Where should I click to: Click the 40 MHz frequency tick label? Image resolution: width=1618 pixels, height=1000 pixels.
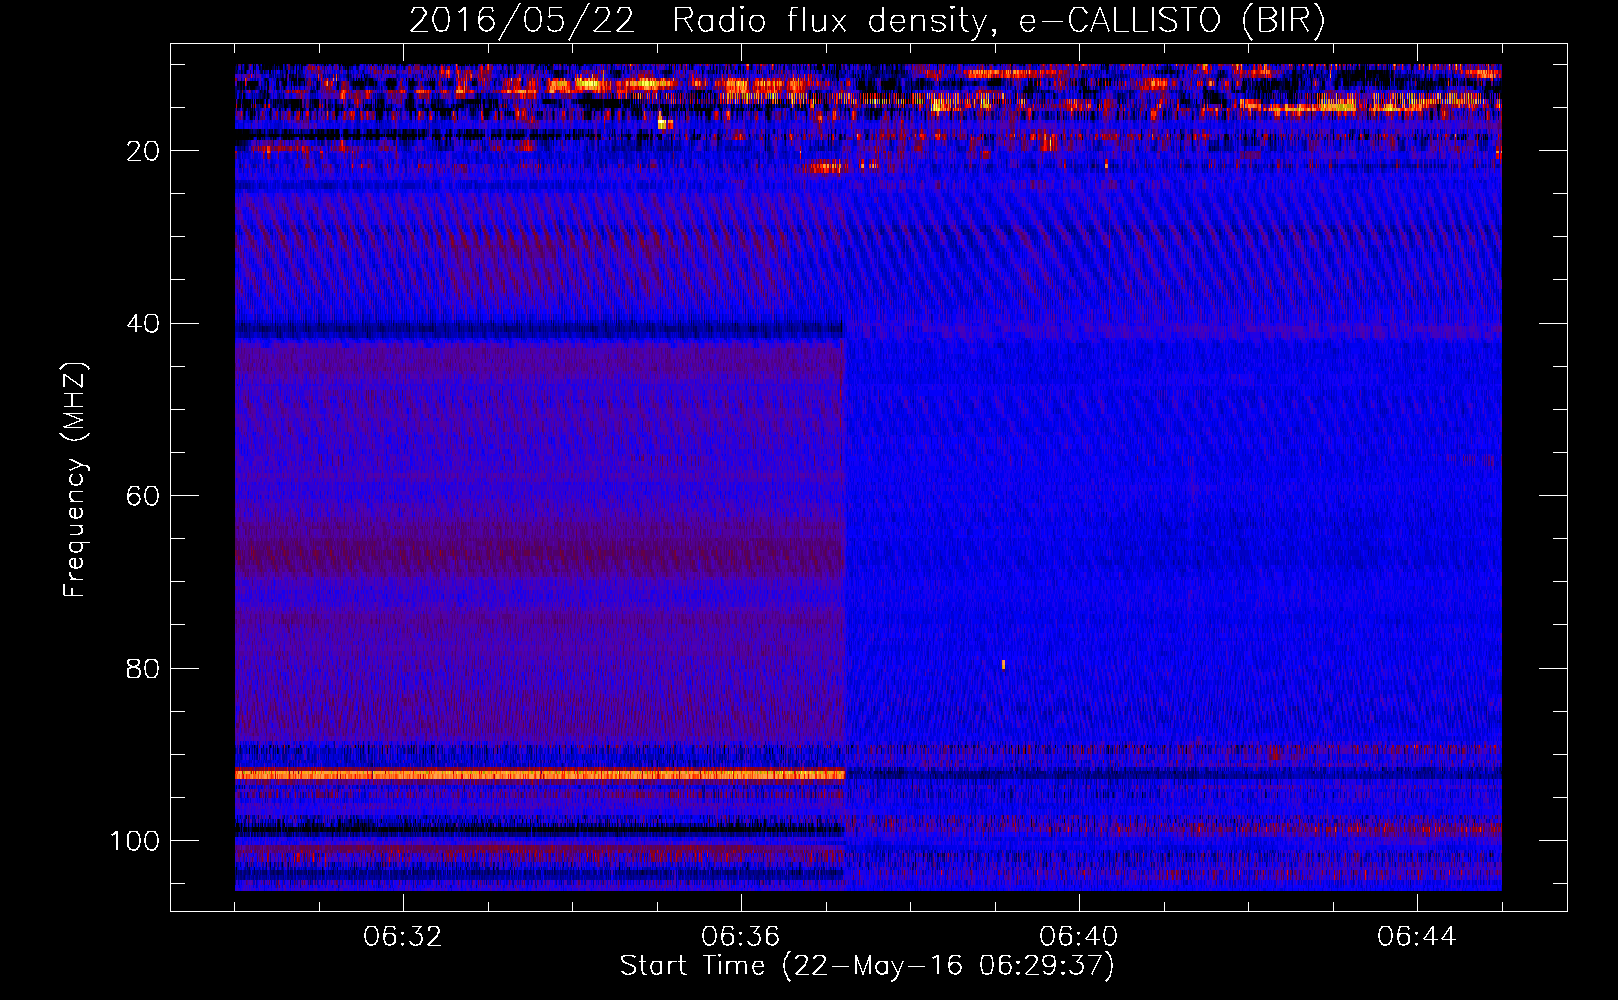(x=144, y=324)
